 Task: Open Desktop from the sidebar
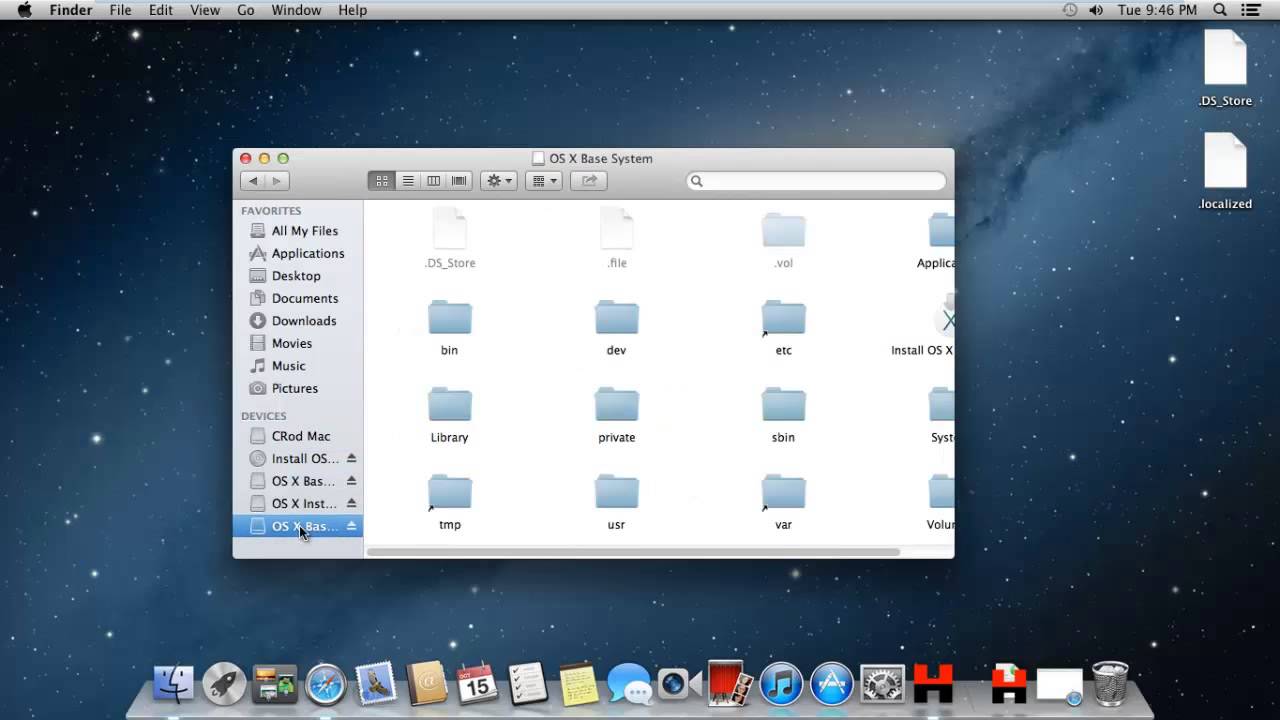click(x=298, y=276)
